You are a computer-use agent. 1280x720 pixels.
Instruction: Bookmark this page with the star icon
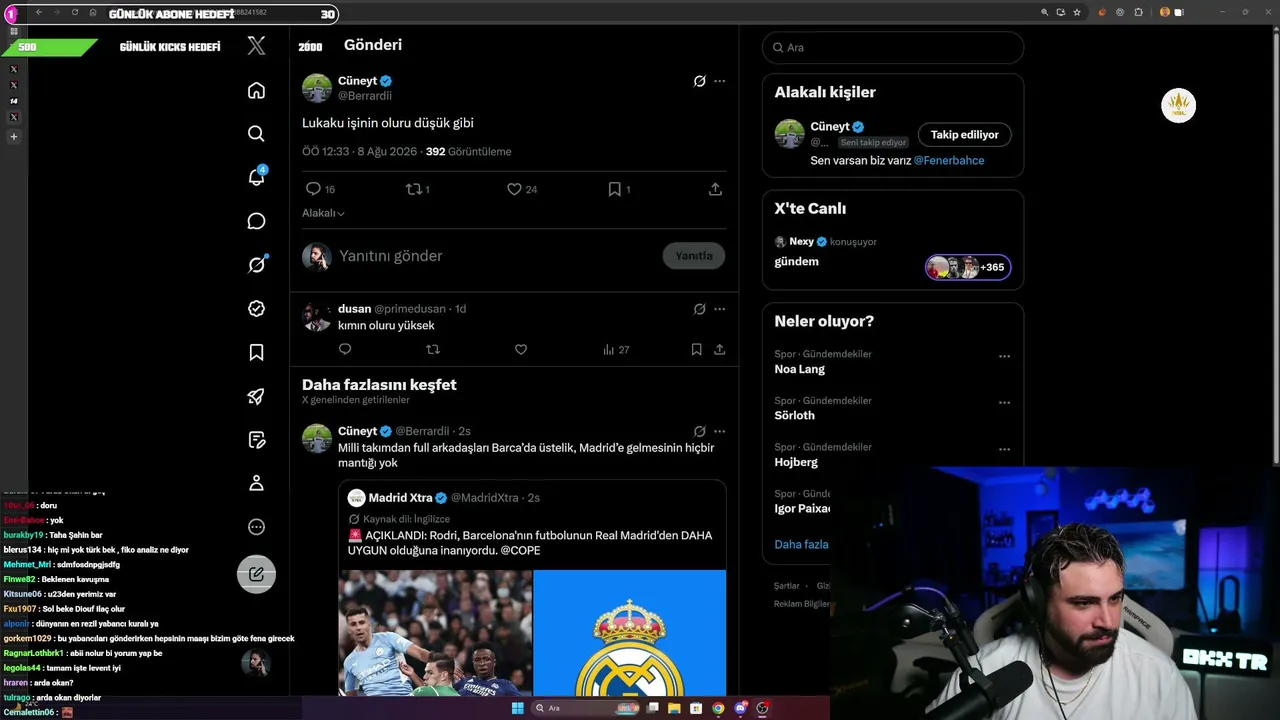click(1077, 12)
